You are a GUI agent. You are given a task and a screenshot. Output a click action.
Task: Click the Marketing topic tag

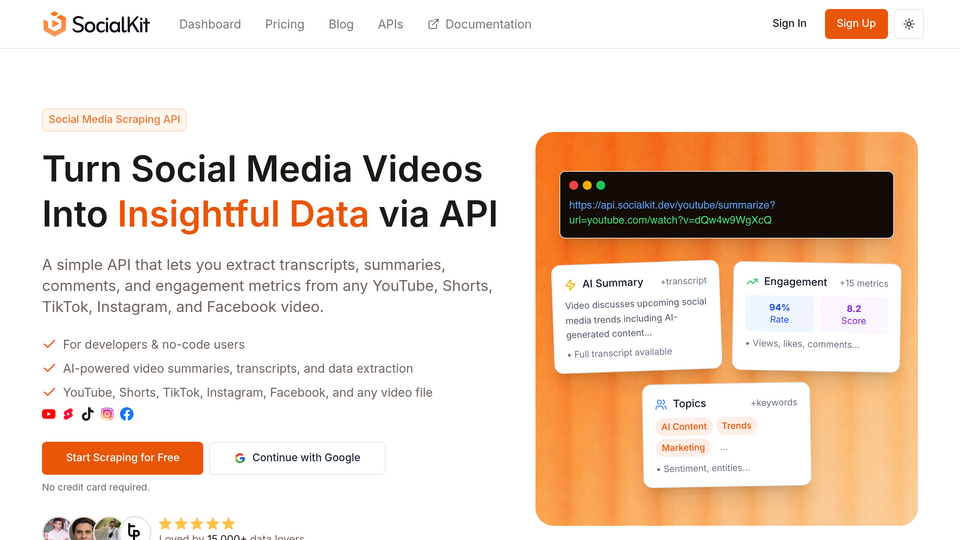(683, 448)
